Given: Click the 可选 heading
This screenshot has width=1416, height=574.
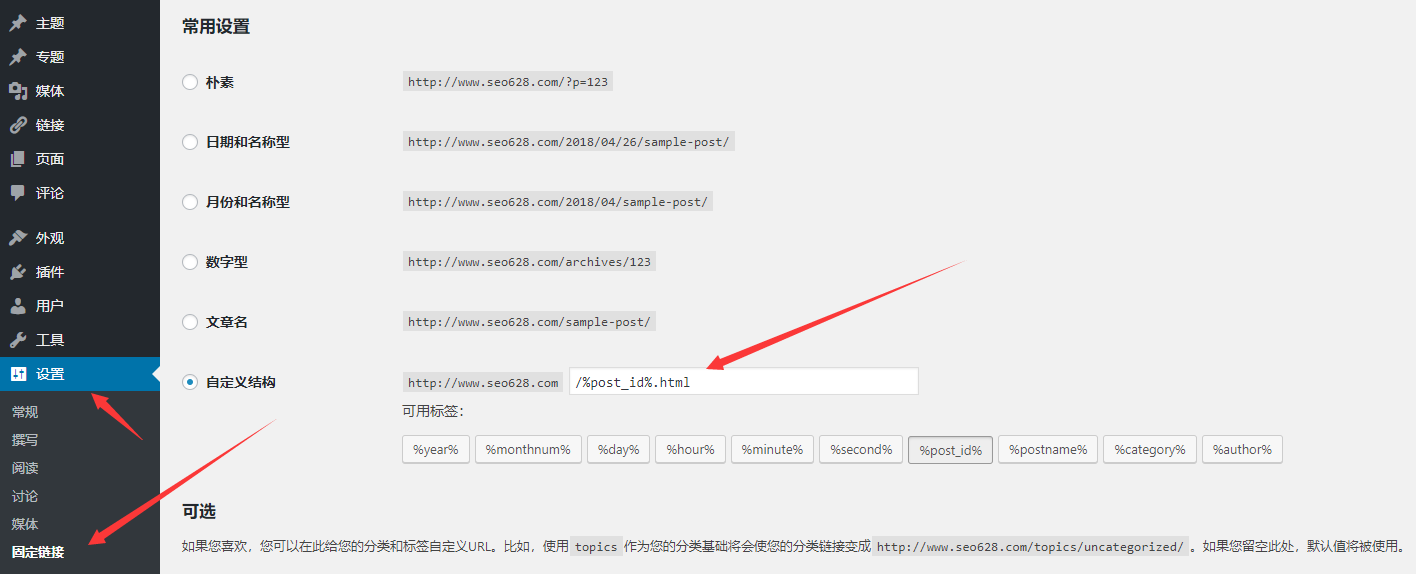Looking at the screenshot, I should click(x=199, y=511).
